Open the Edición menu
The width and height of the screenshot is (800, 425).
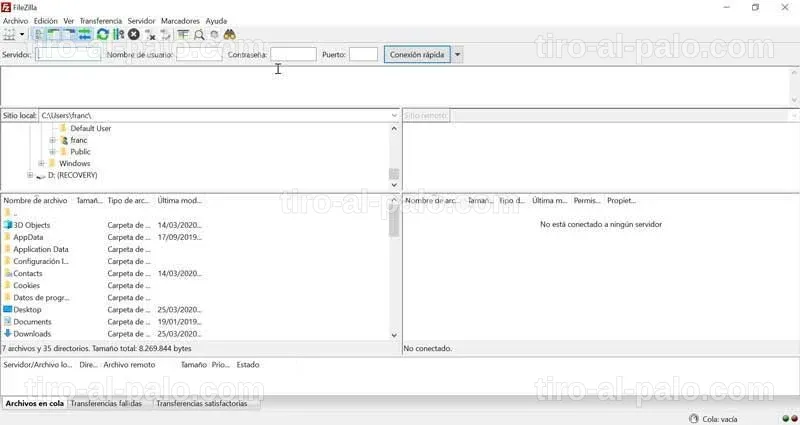pos(45,21)
